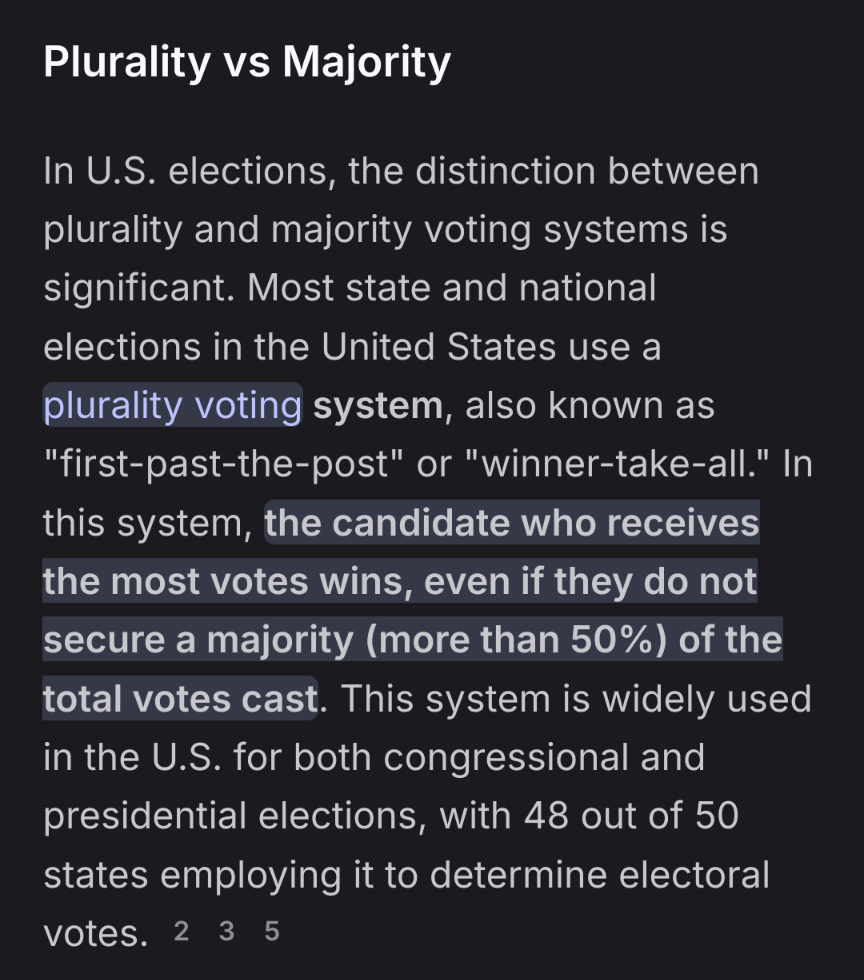Click highlighted text "total votes cast"
The image size is (864, 980).
(180, 699)
